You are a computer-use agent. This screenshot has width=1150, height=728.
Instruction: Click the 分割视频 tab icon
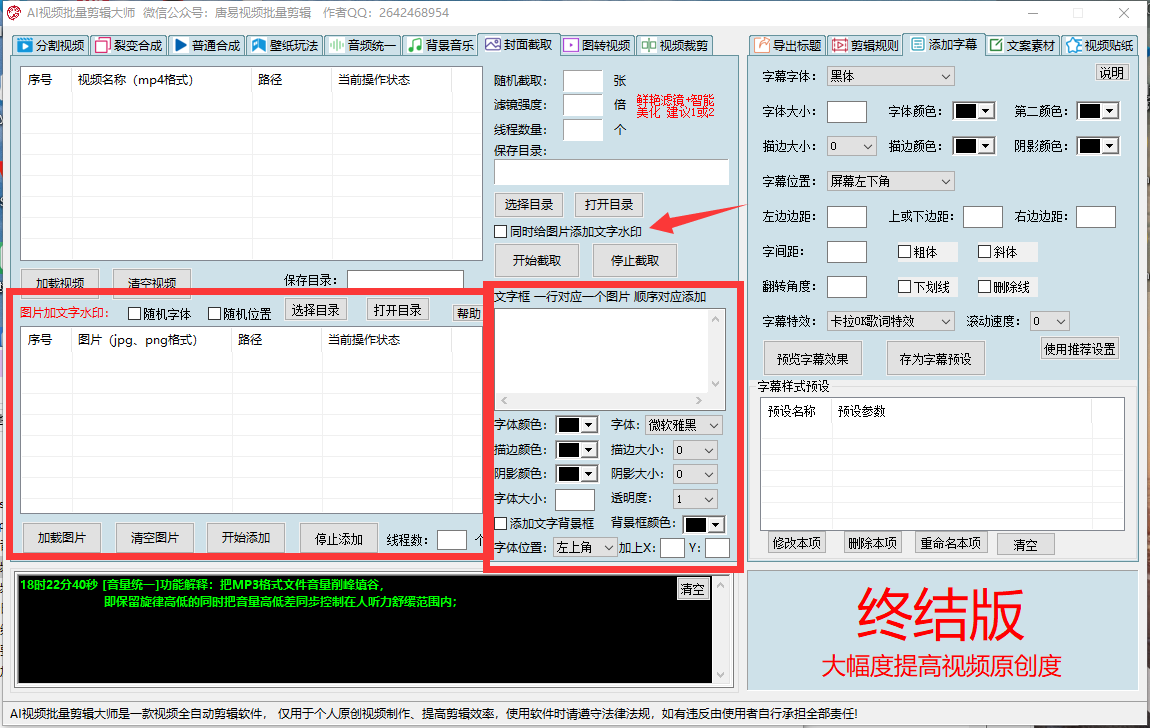tap(25, 45)
